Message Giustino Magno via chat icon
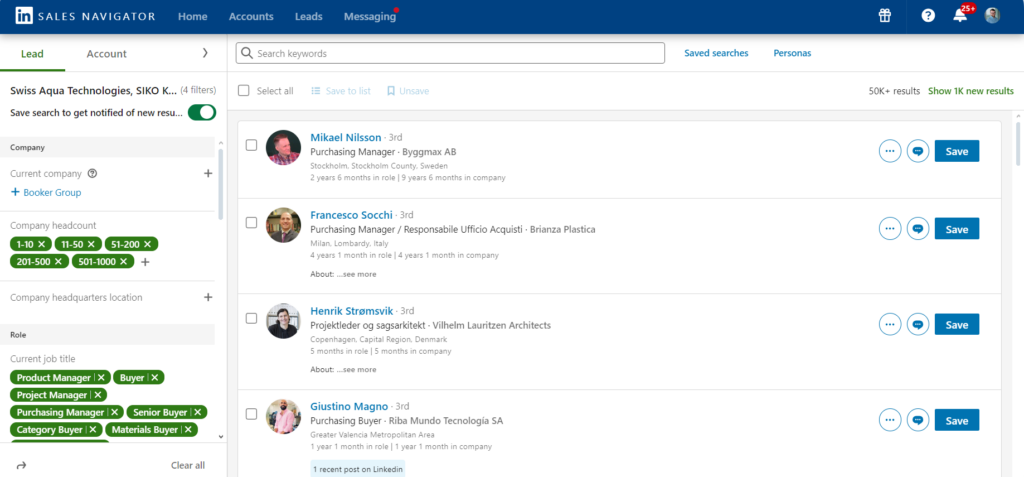Image resolution: width=1024 pixels, height=477 pixels. [918, 420]
